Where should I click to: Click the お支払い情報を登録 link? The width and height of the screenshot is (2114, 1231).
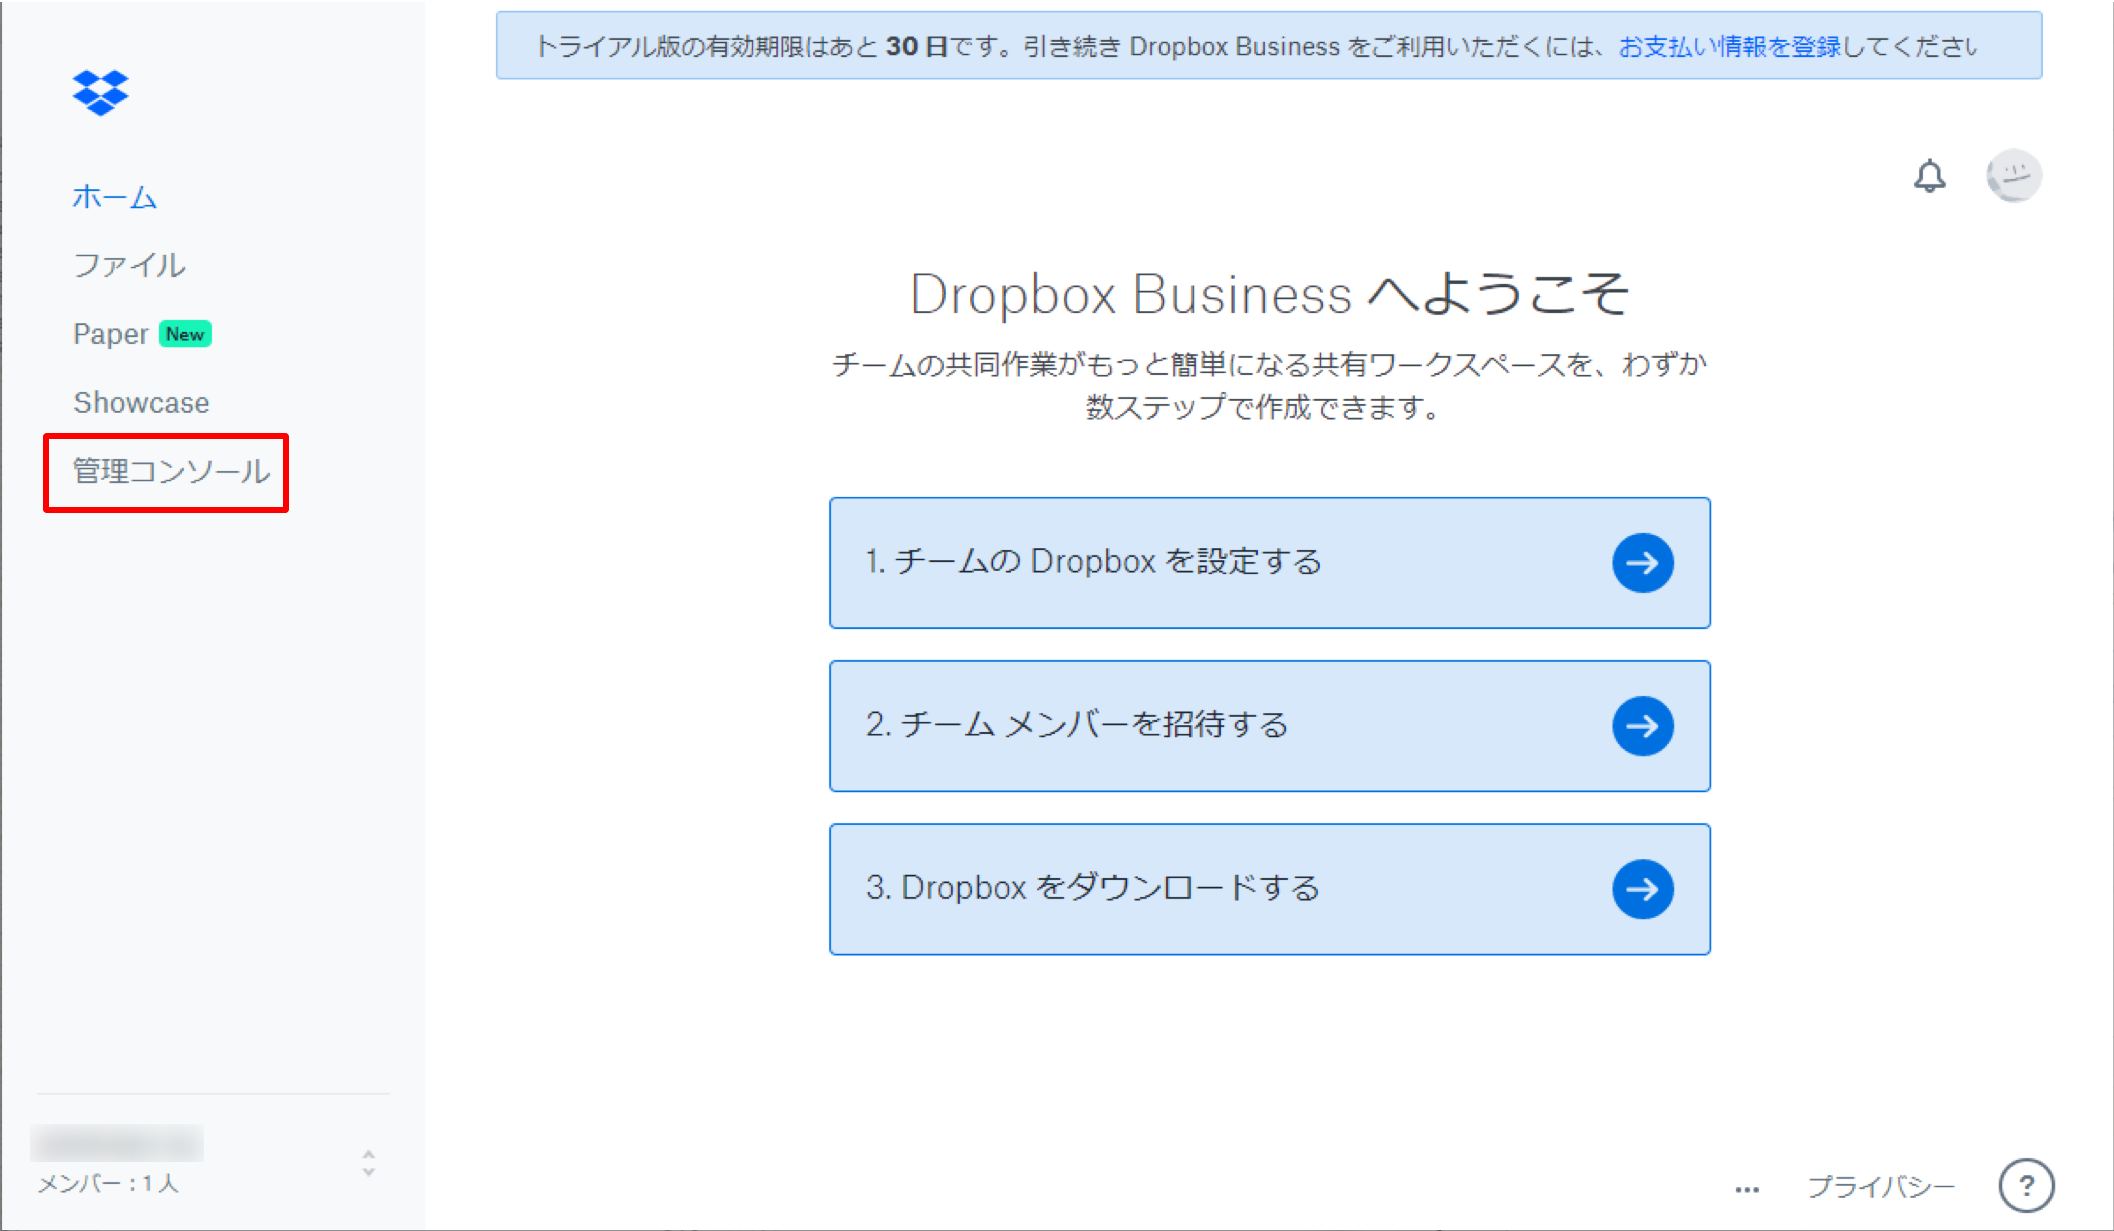tap(1729, 47)
